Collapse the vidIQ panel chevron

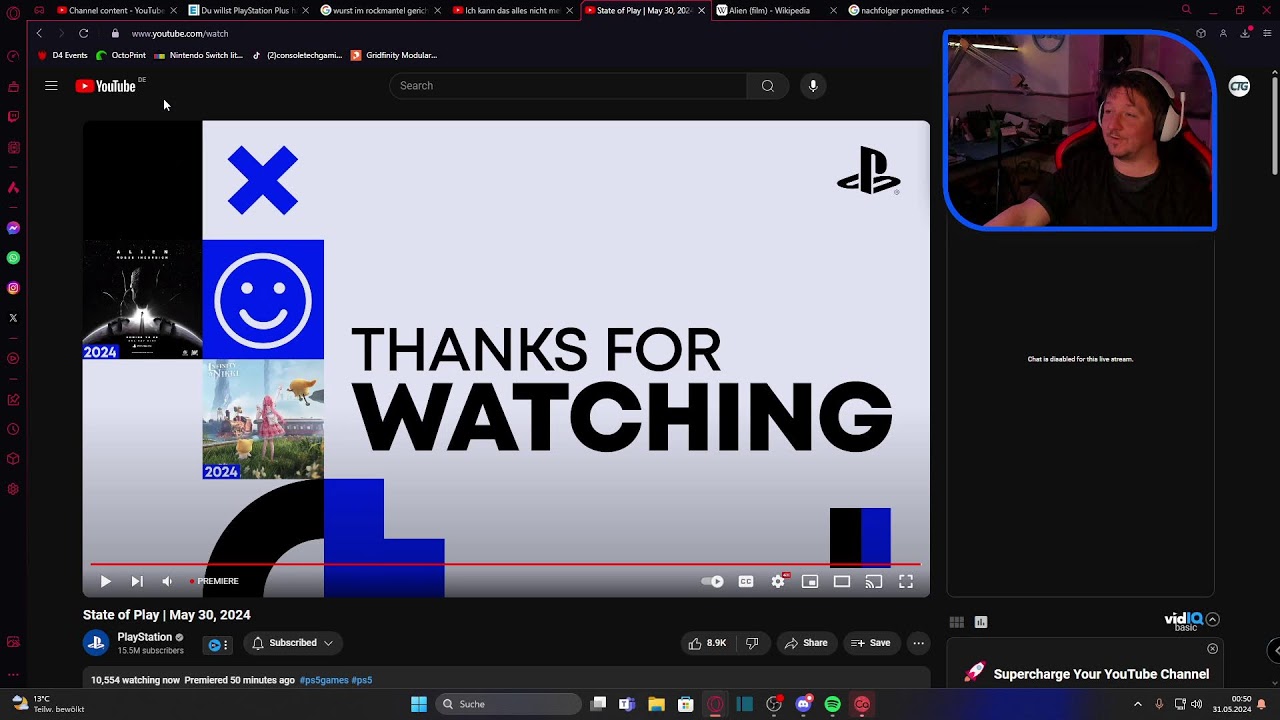(1212, 619)
